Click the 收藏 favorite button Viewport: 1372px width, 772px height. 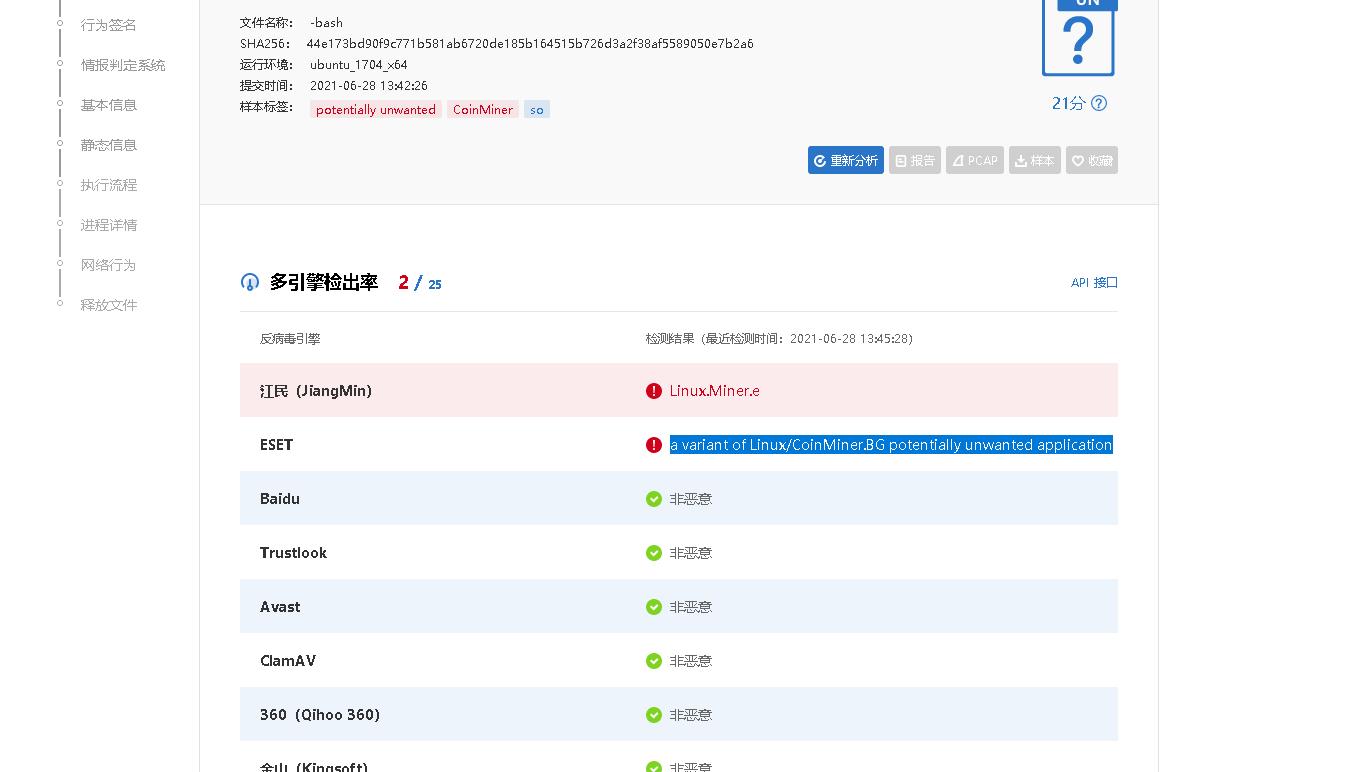click(x=1092, y=160)
